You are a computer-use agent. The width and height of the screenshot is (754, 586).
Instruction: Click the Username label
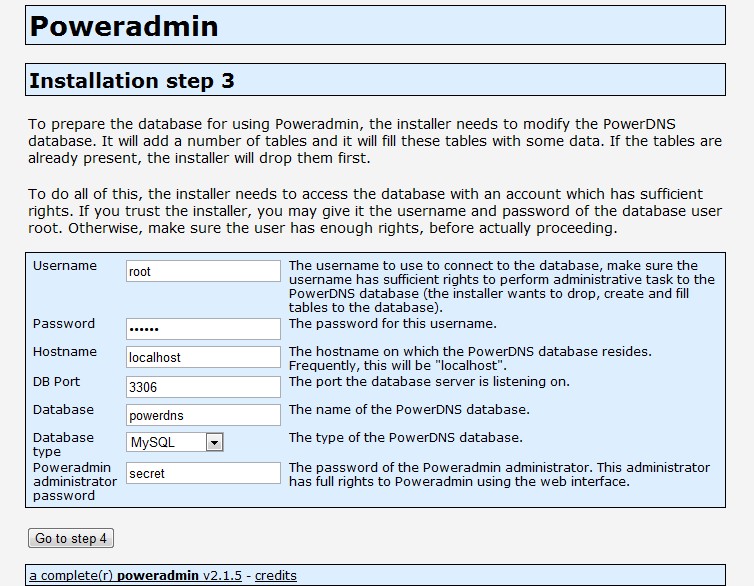65,266
